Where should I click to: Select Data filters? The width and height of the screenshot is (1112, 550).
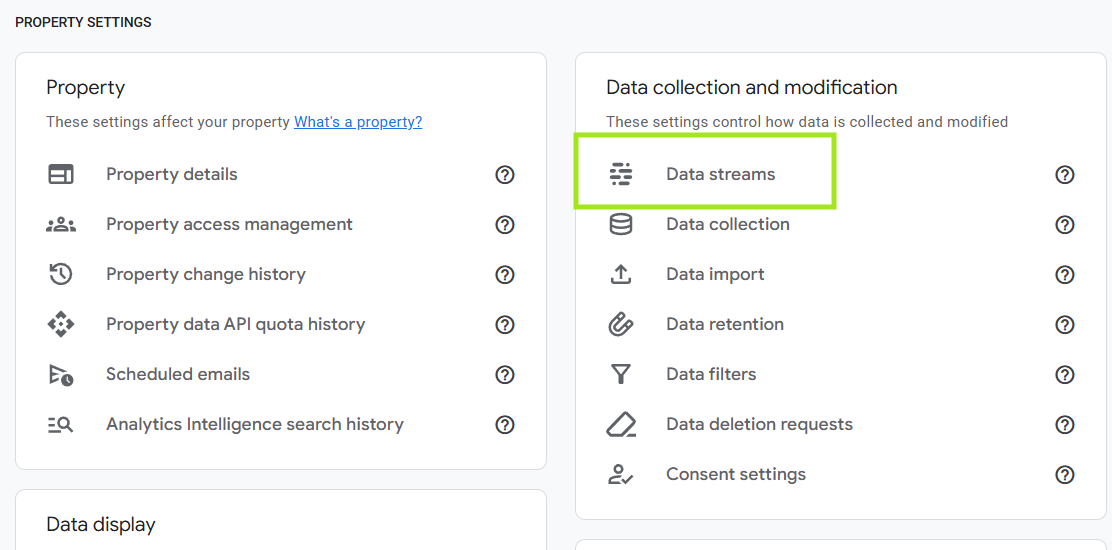click(711, 374)
